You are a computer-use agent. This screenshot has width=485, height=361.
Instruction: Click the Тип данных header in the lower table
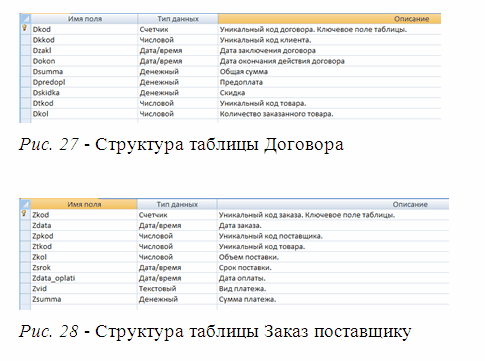(x=177, y=204)
